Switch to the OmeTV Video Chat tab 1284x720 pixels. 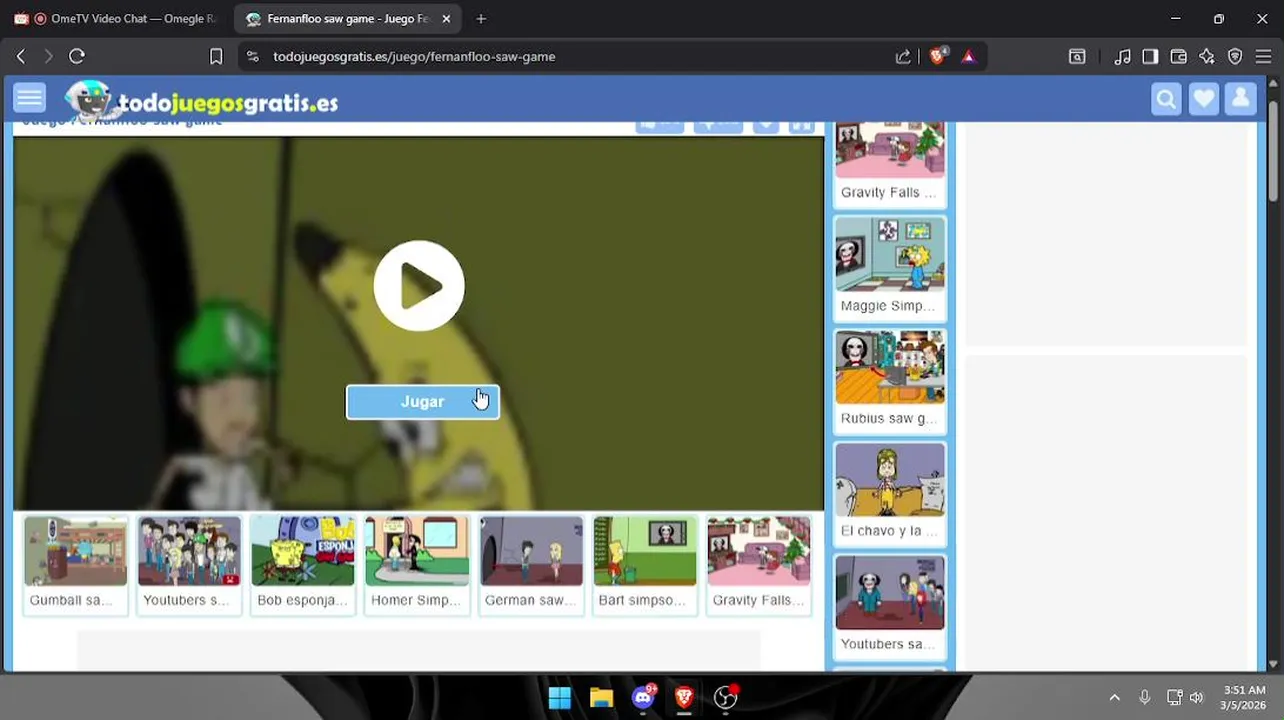pos(115,19)
